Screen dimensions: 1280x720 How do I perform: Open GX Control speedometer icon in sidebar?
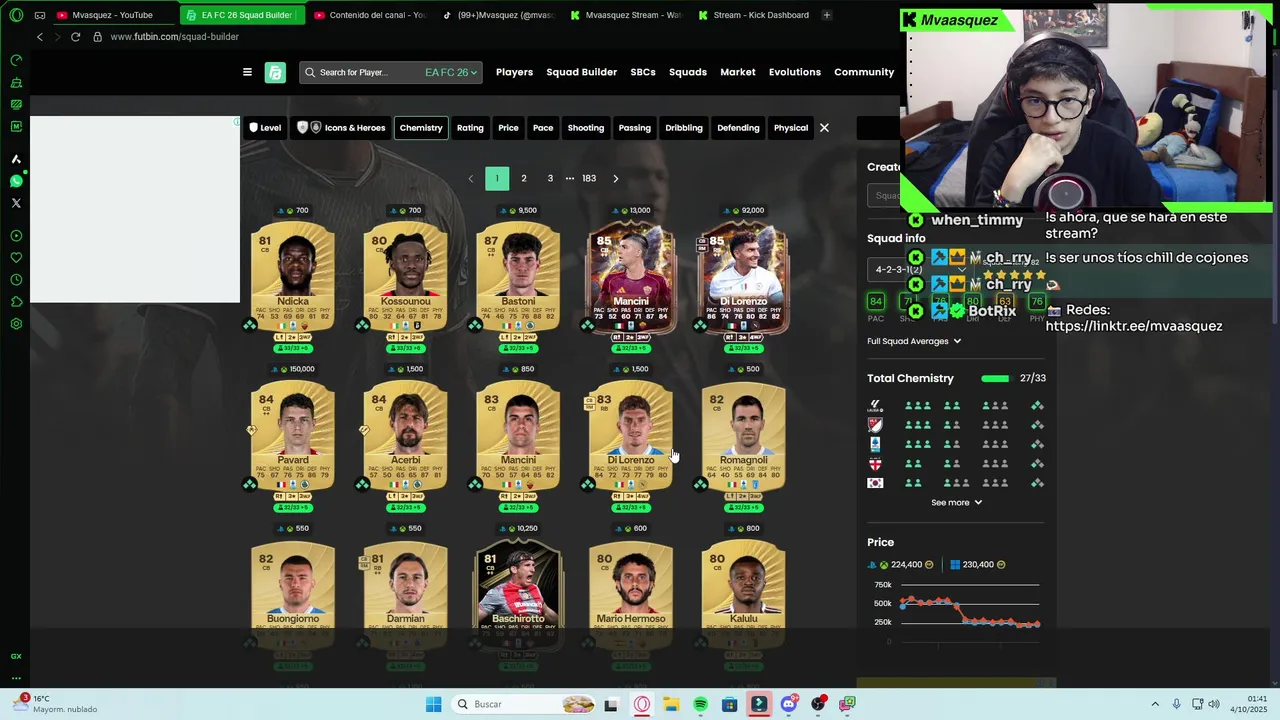pyautogui.click(x=16, y=60)
